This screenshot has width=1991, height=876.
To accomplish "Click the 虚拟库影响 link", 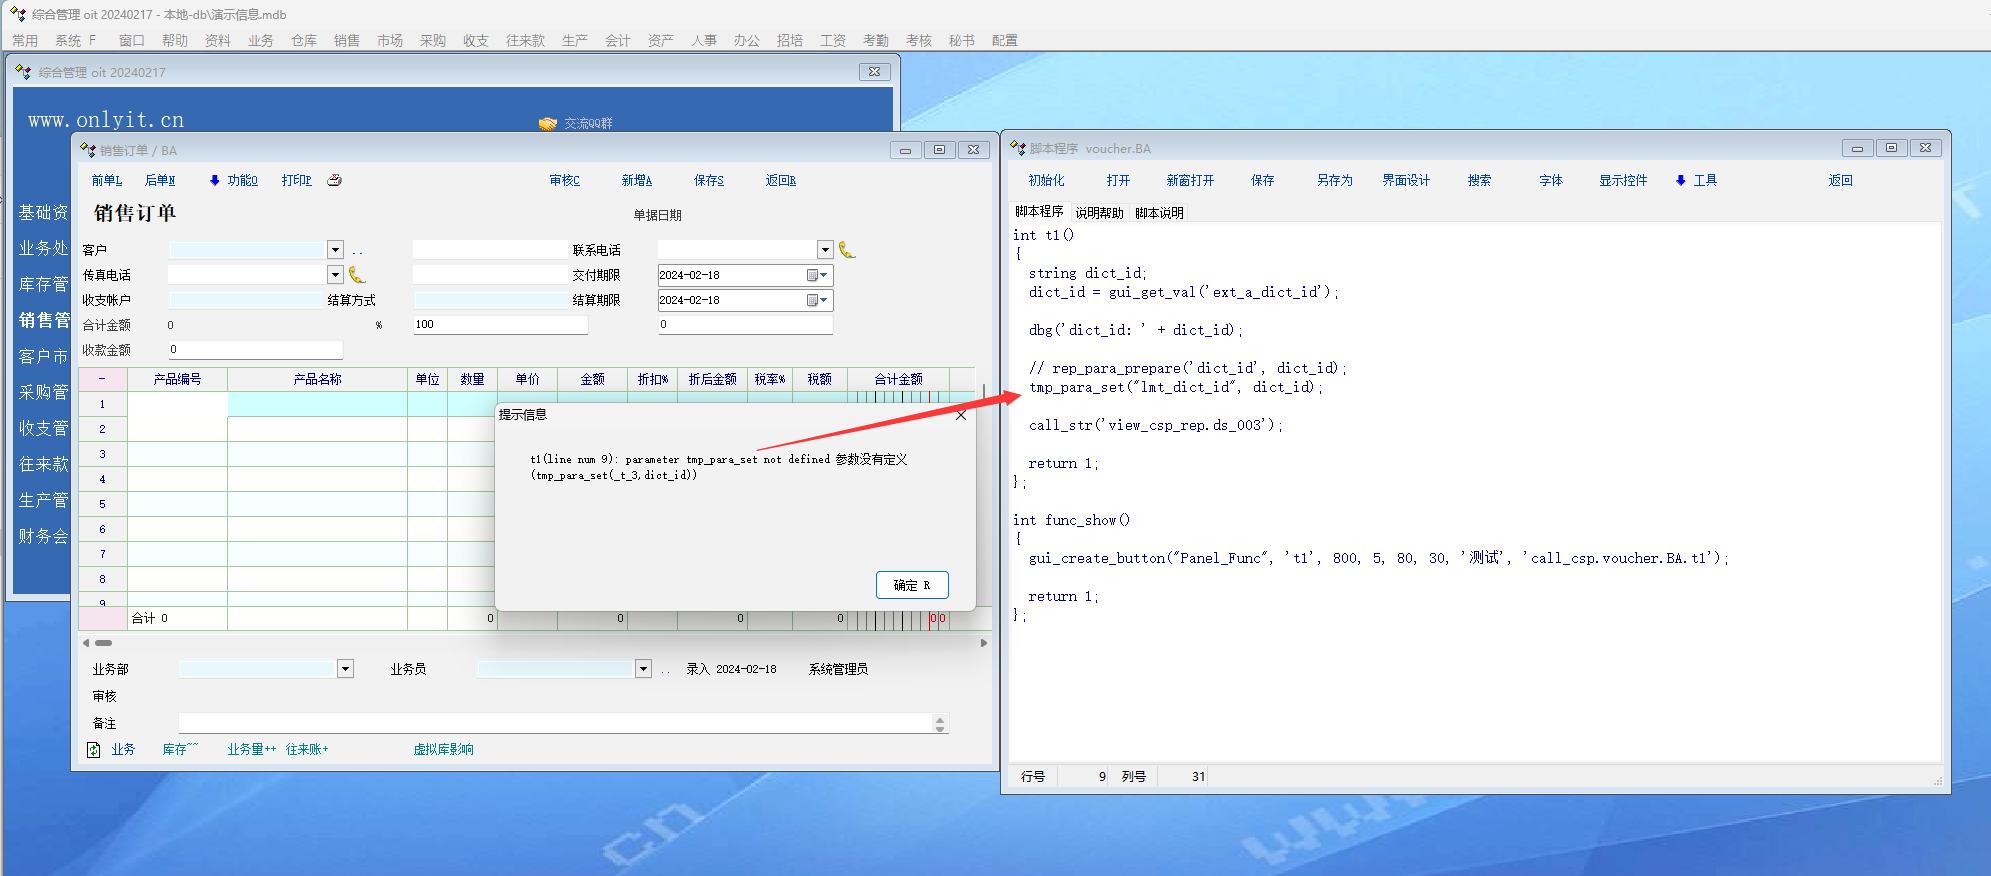I will tap(443, 749).
